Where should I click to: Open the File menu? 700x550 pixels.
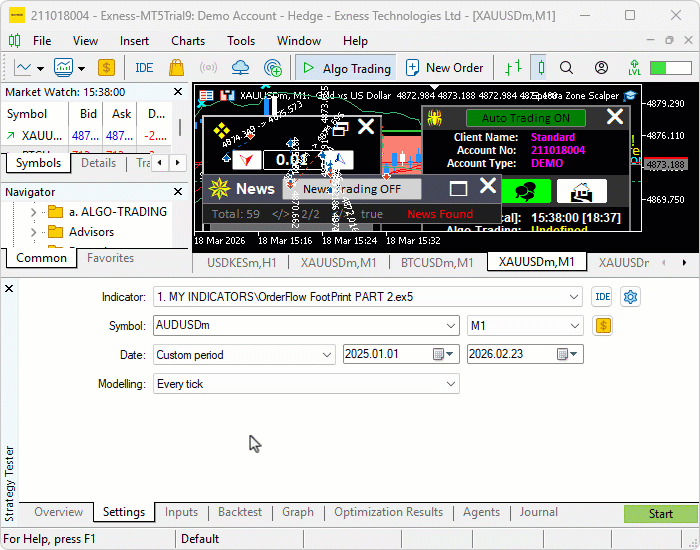(42, 41)
